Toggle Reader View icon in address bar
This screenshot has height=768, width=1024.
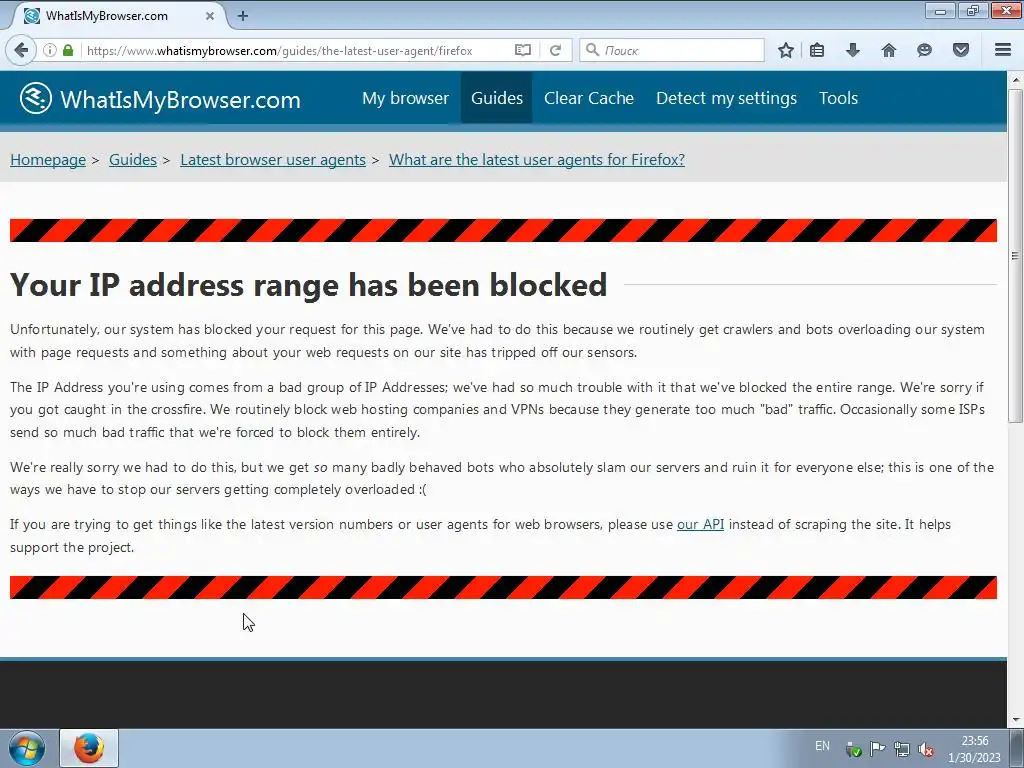pyautogui.click(x=522, y=50)
